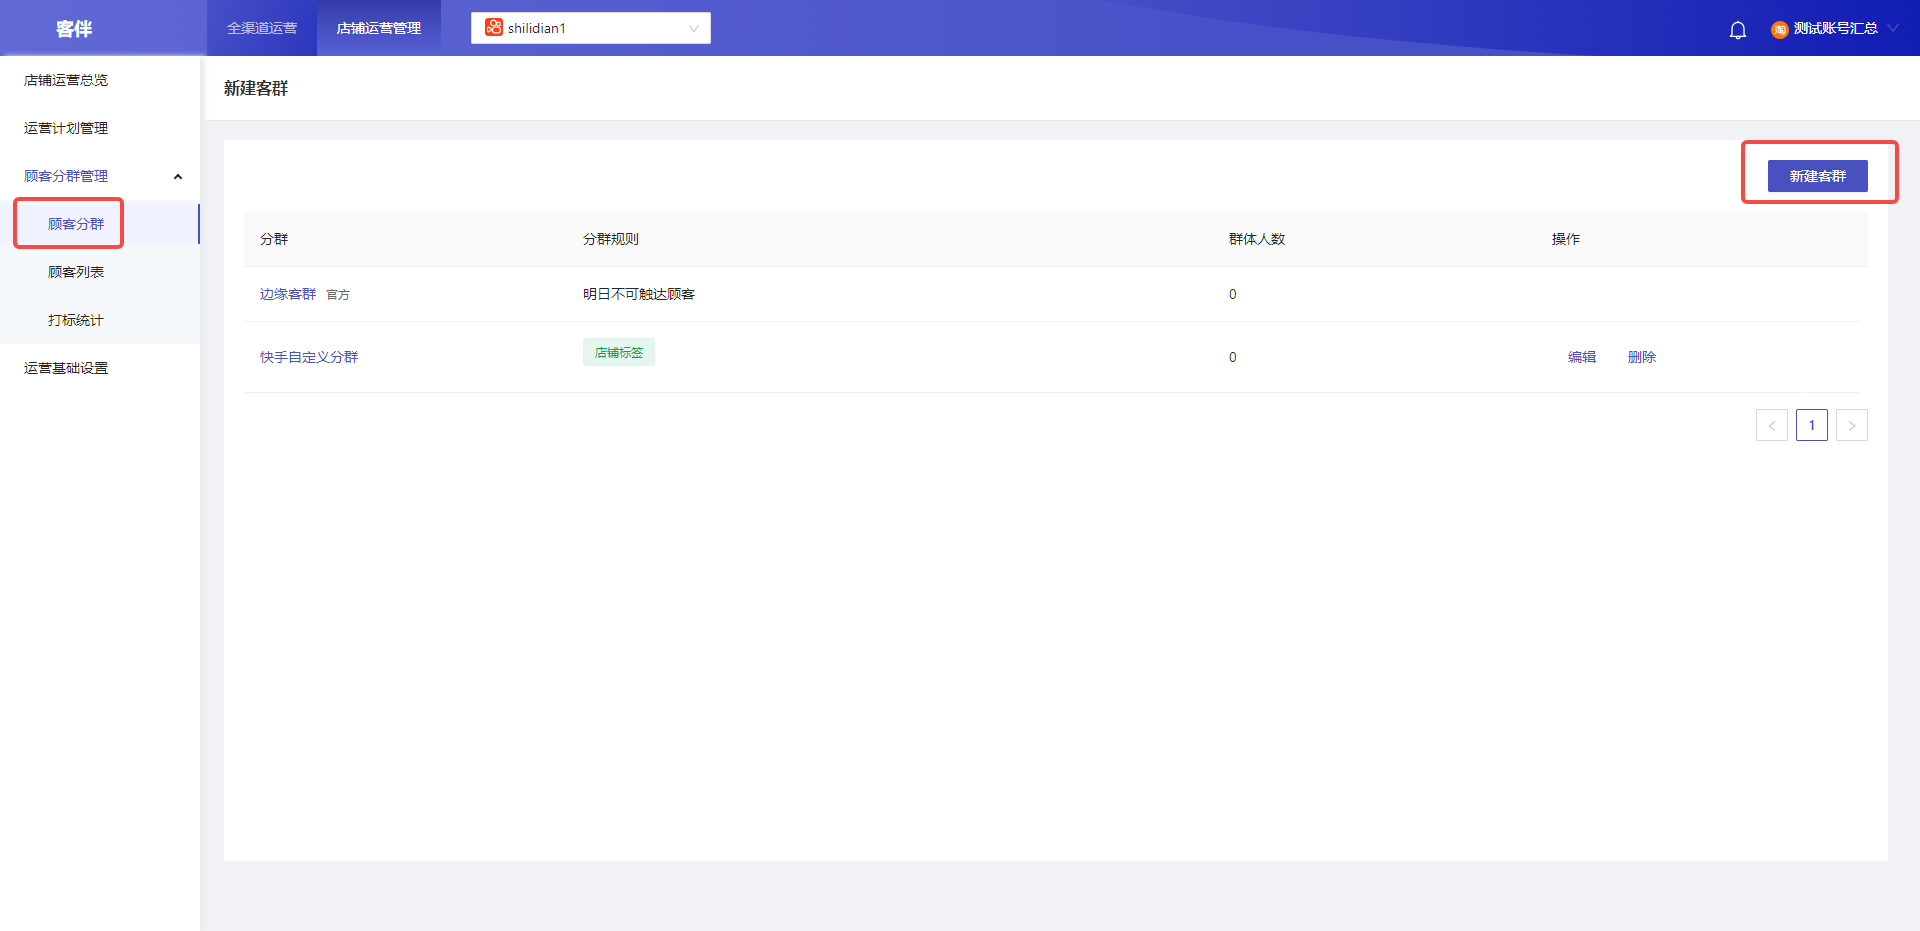Open 店铺运营总览 in the sidebar

click(x=66, y=80)
